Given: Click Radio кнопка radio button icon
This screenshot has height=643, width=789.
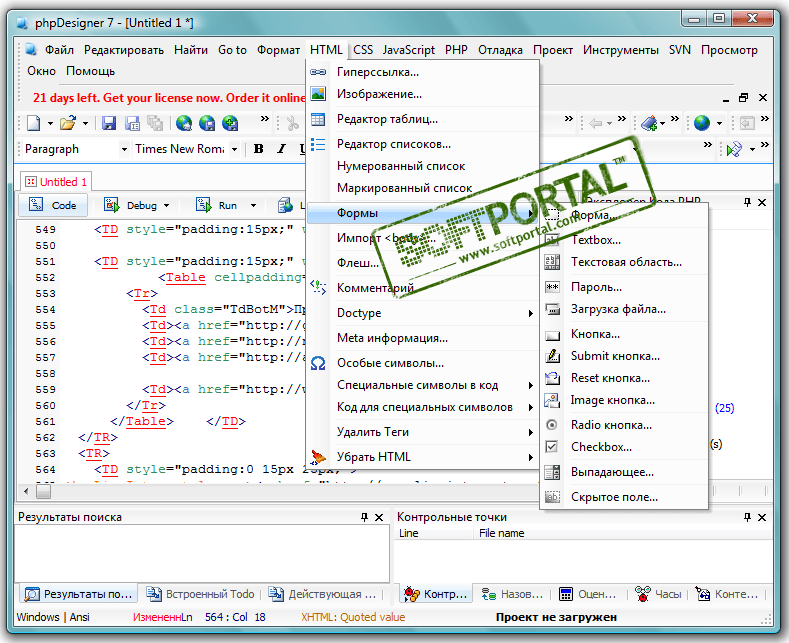Looking at the screenshot, I should (552, 425).
